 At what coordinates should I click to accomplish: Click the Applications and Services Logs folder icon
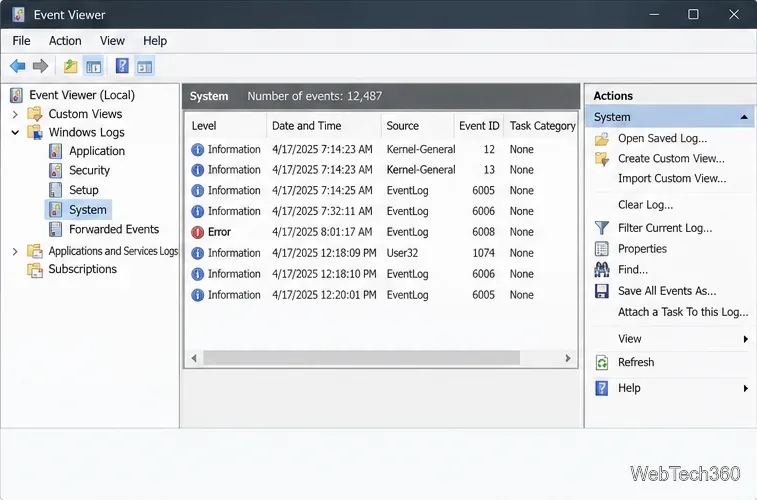[35, 251]
